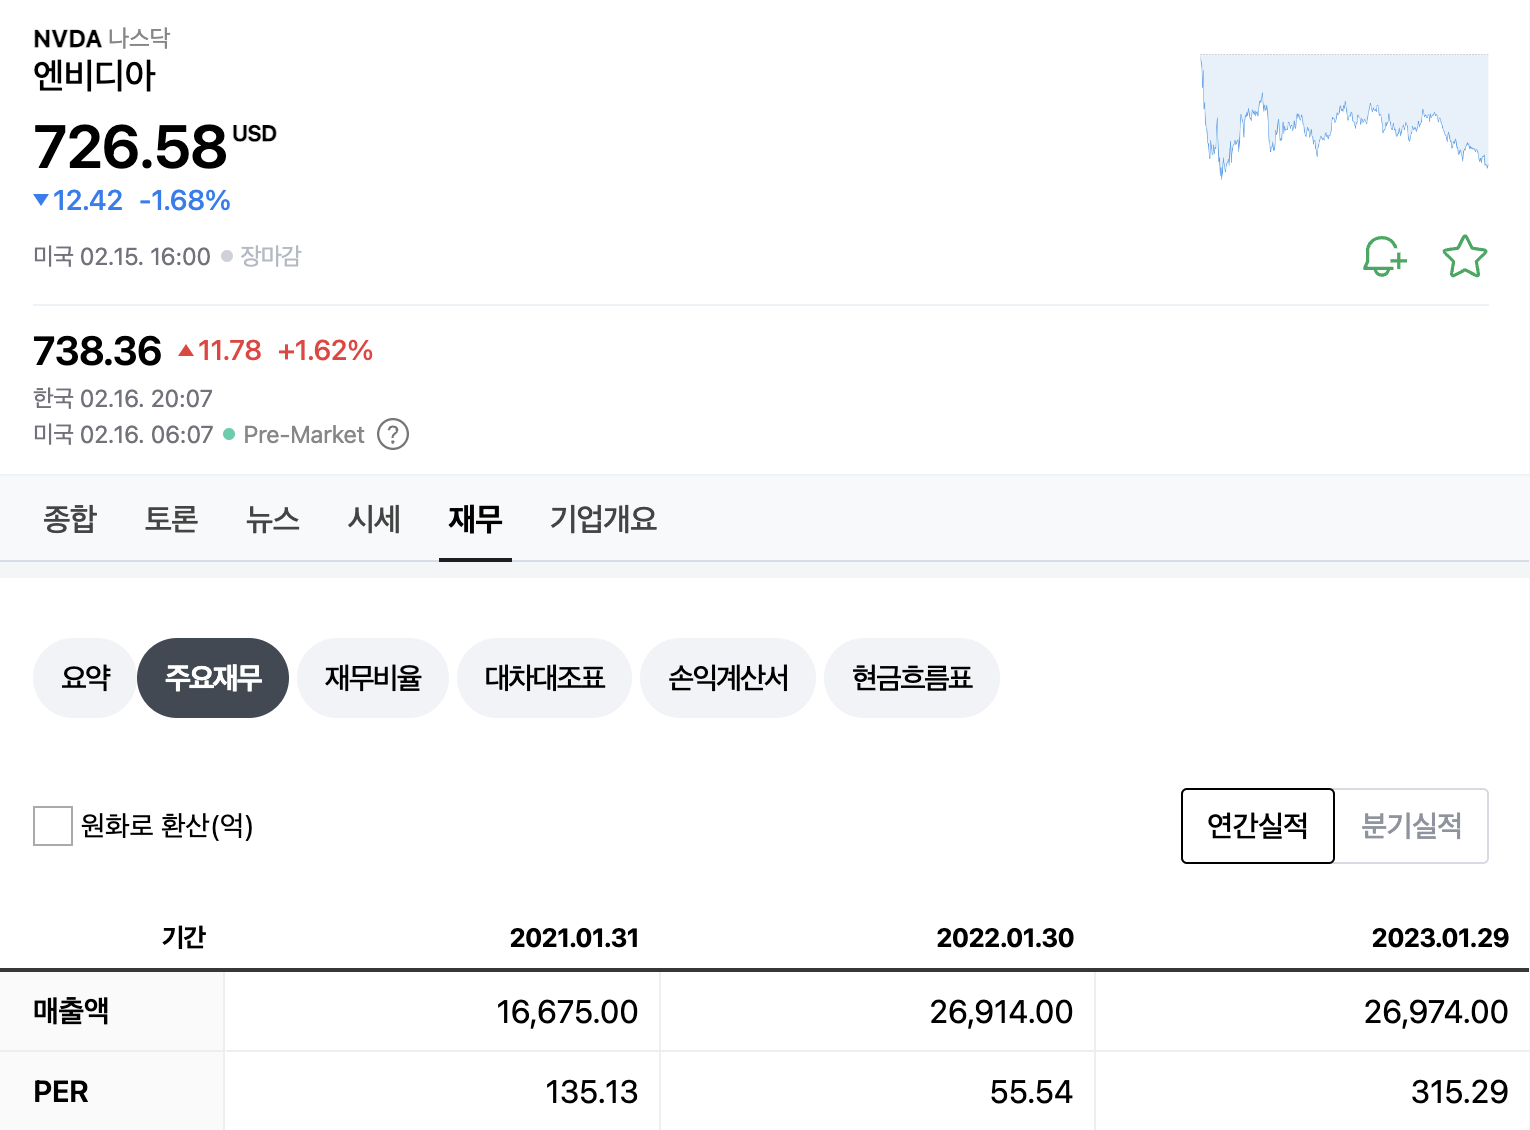Open the NVDA mini price chart
Screen dimensions: 1530x1130
pos(1344,116)
